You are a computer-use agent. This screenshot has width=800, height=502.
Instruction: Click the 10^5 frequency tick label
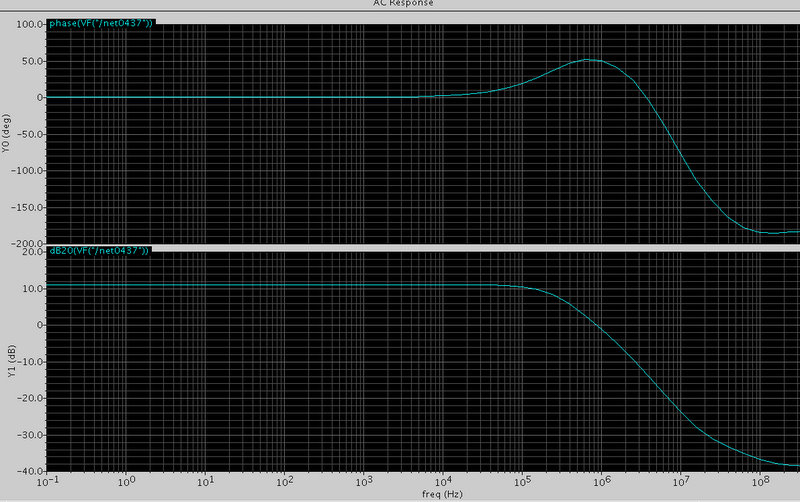click(x=522, y=481)
